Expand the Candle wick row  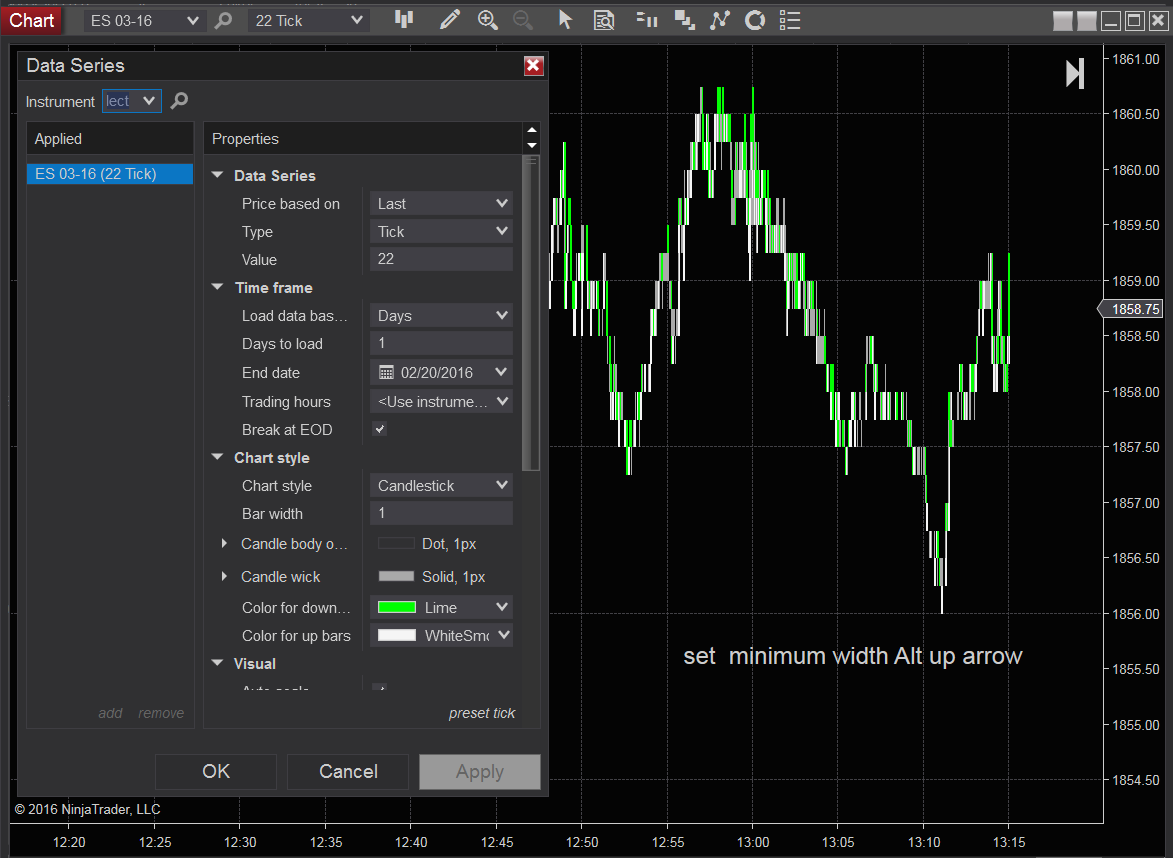click(x=224, y=576)
